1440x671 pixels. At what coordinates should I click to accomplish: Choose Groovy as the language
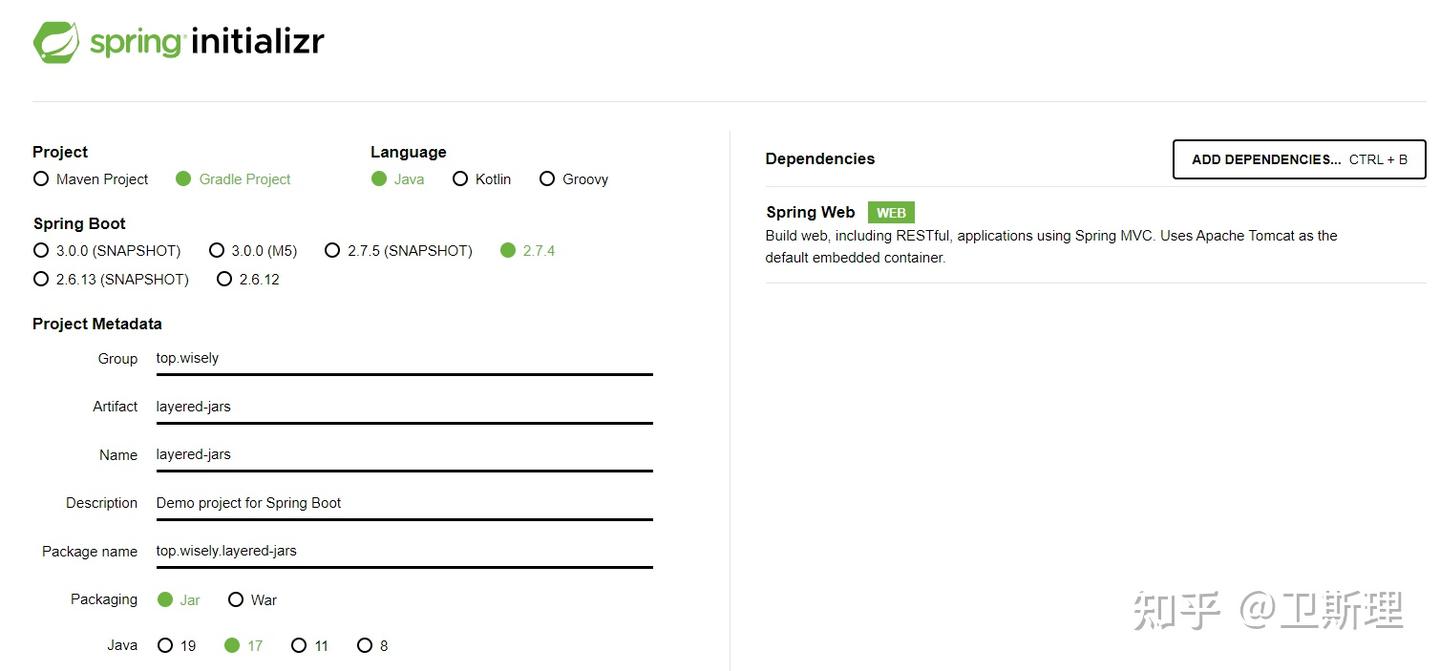click(547, 178)
